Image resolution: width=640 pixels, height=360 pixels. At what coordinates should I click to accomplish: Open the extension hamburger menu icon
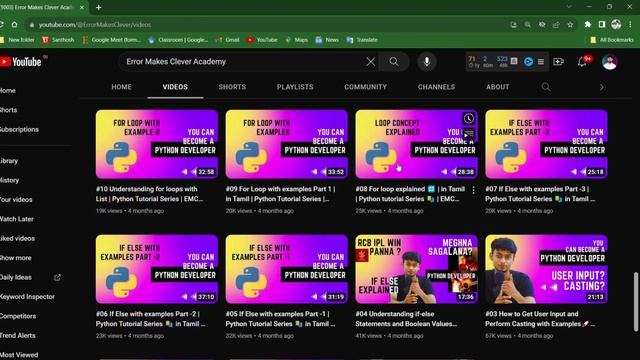[541, 62]
